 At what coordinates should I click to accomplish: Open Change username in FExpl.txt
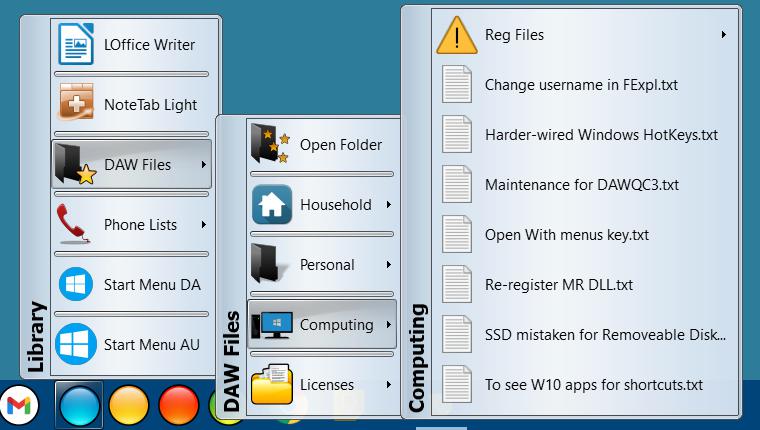(581, 85)
